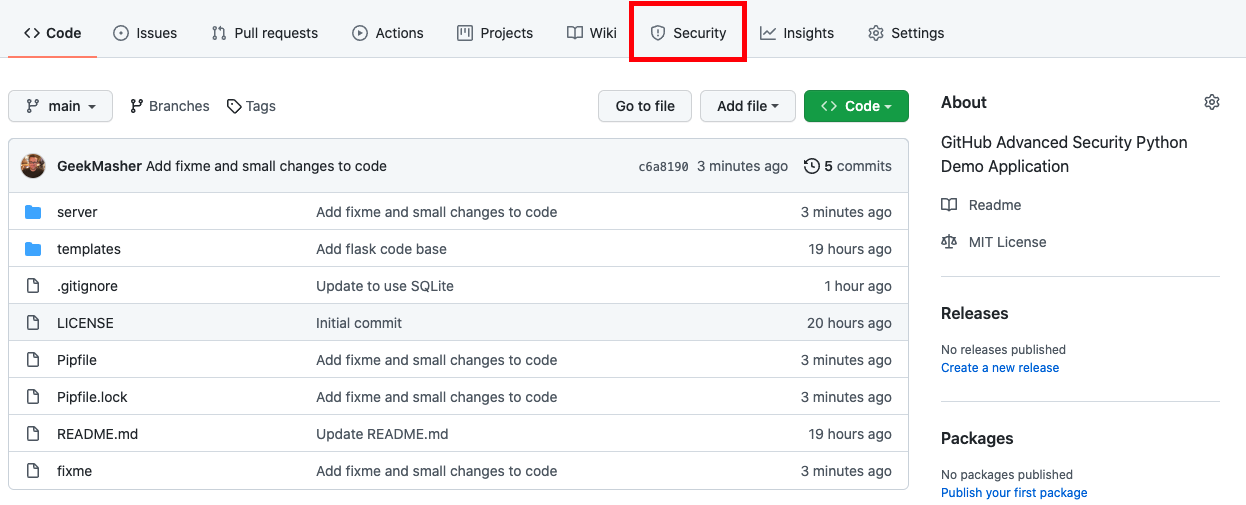Screen dimensions: 1246x505
Task: Expand the green Code dropdown
Action: [x=856, y=106]
